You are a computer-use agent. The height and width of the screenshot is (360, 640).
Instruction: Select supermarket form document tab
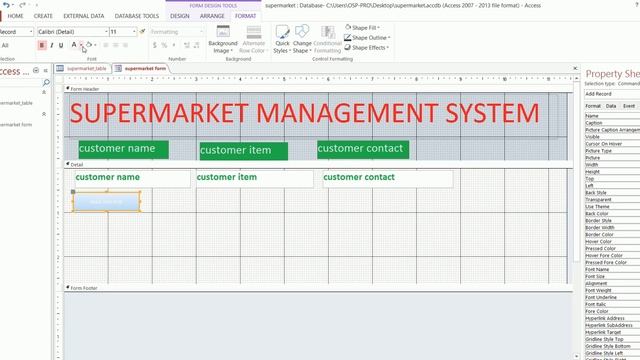(141, 69)
